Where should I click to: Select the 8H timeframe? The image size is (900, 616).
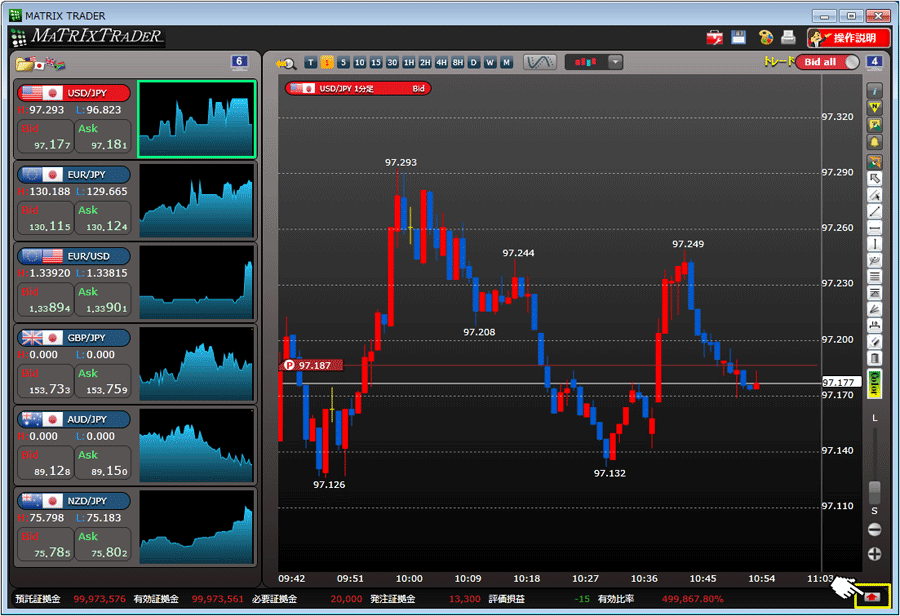point(457,63)
